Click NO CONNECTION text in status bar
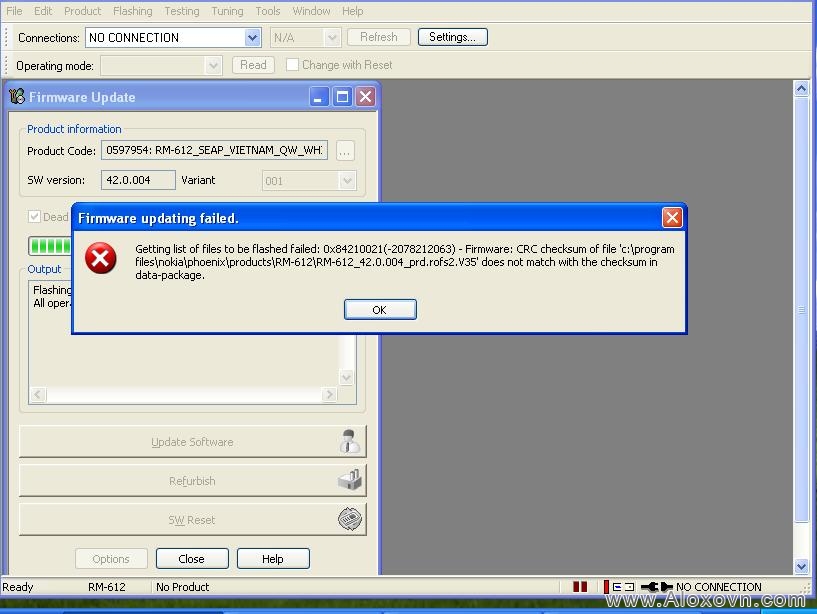This screenshot has width=817, height=614. click(x=719, y=587)
